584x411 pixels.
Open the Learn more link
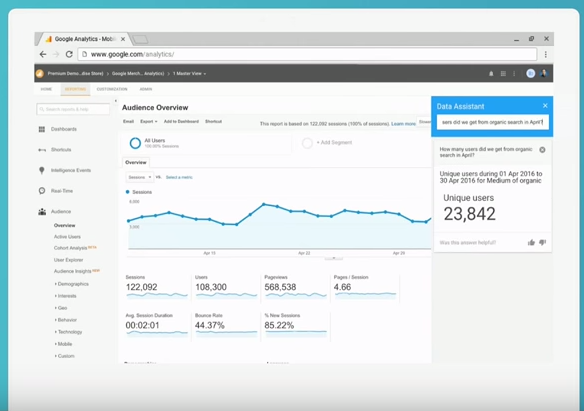pyautogui.click(x=403, y=124)
